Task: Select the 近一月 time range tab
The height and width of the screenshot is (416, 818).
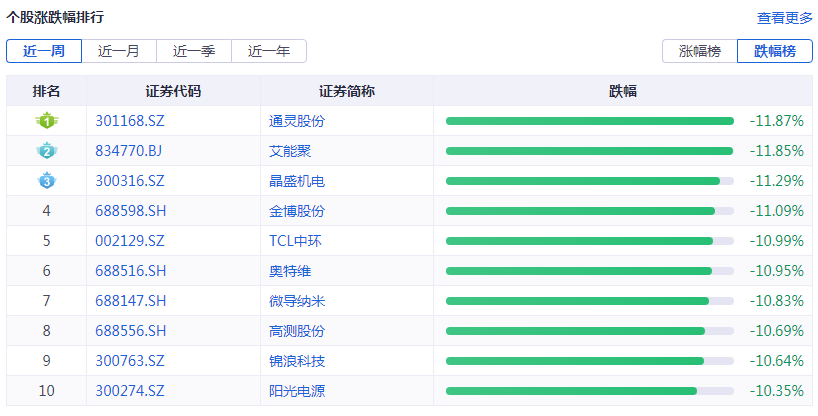Action: (x=119, y=51)
